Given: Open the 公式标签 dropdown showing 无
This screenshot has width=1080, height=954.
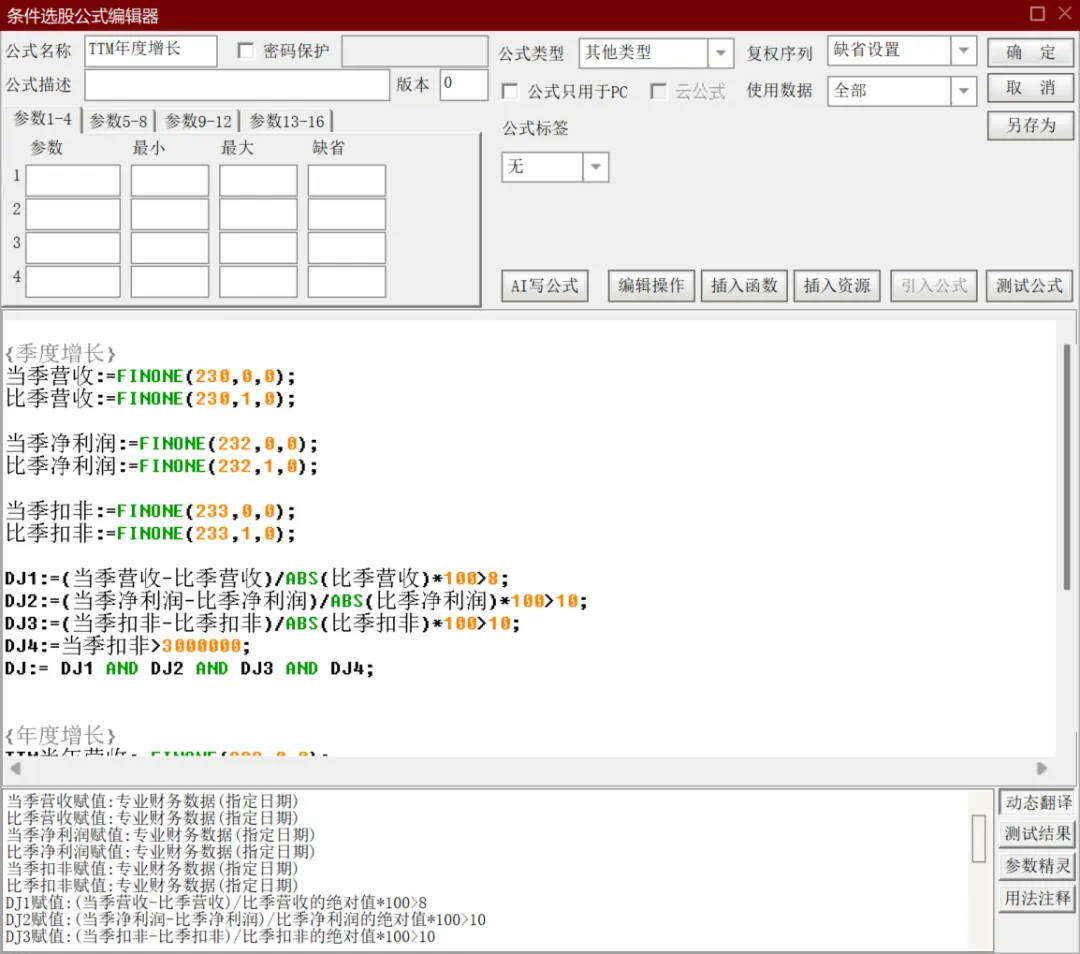Looking at the screenshot, I should 596,167.
